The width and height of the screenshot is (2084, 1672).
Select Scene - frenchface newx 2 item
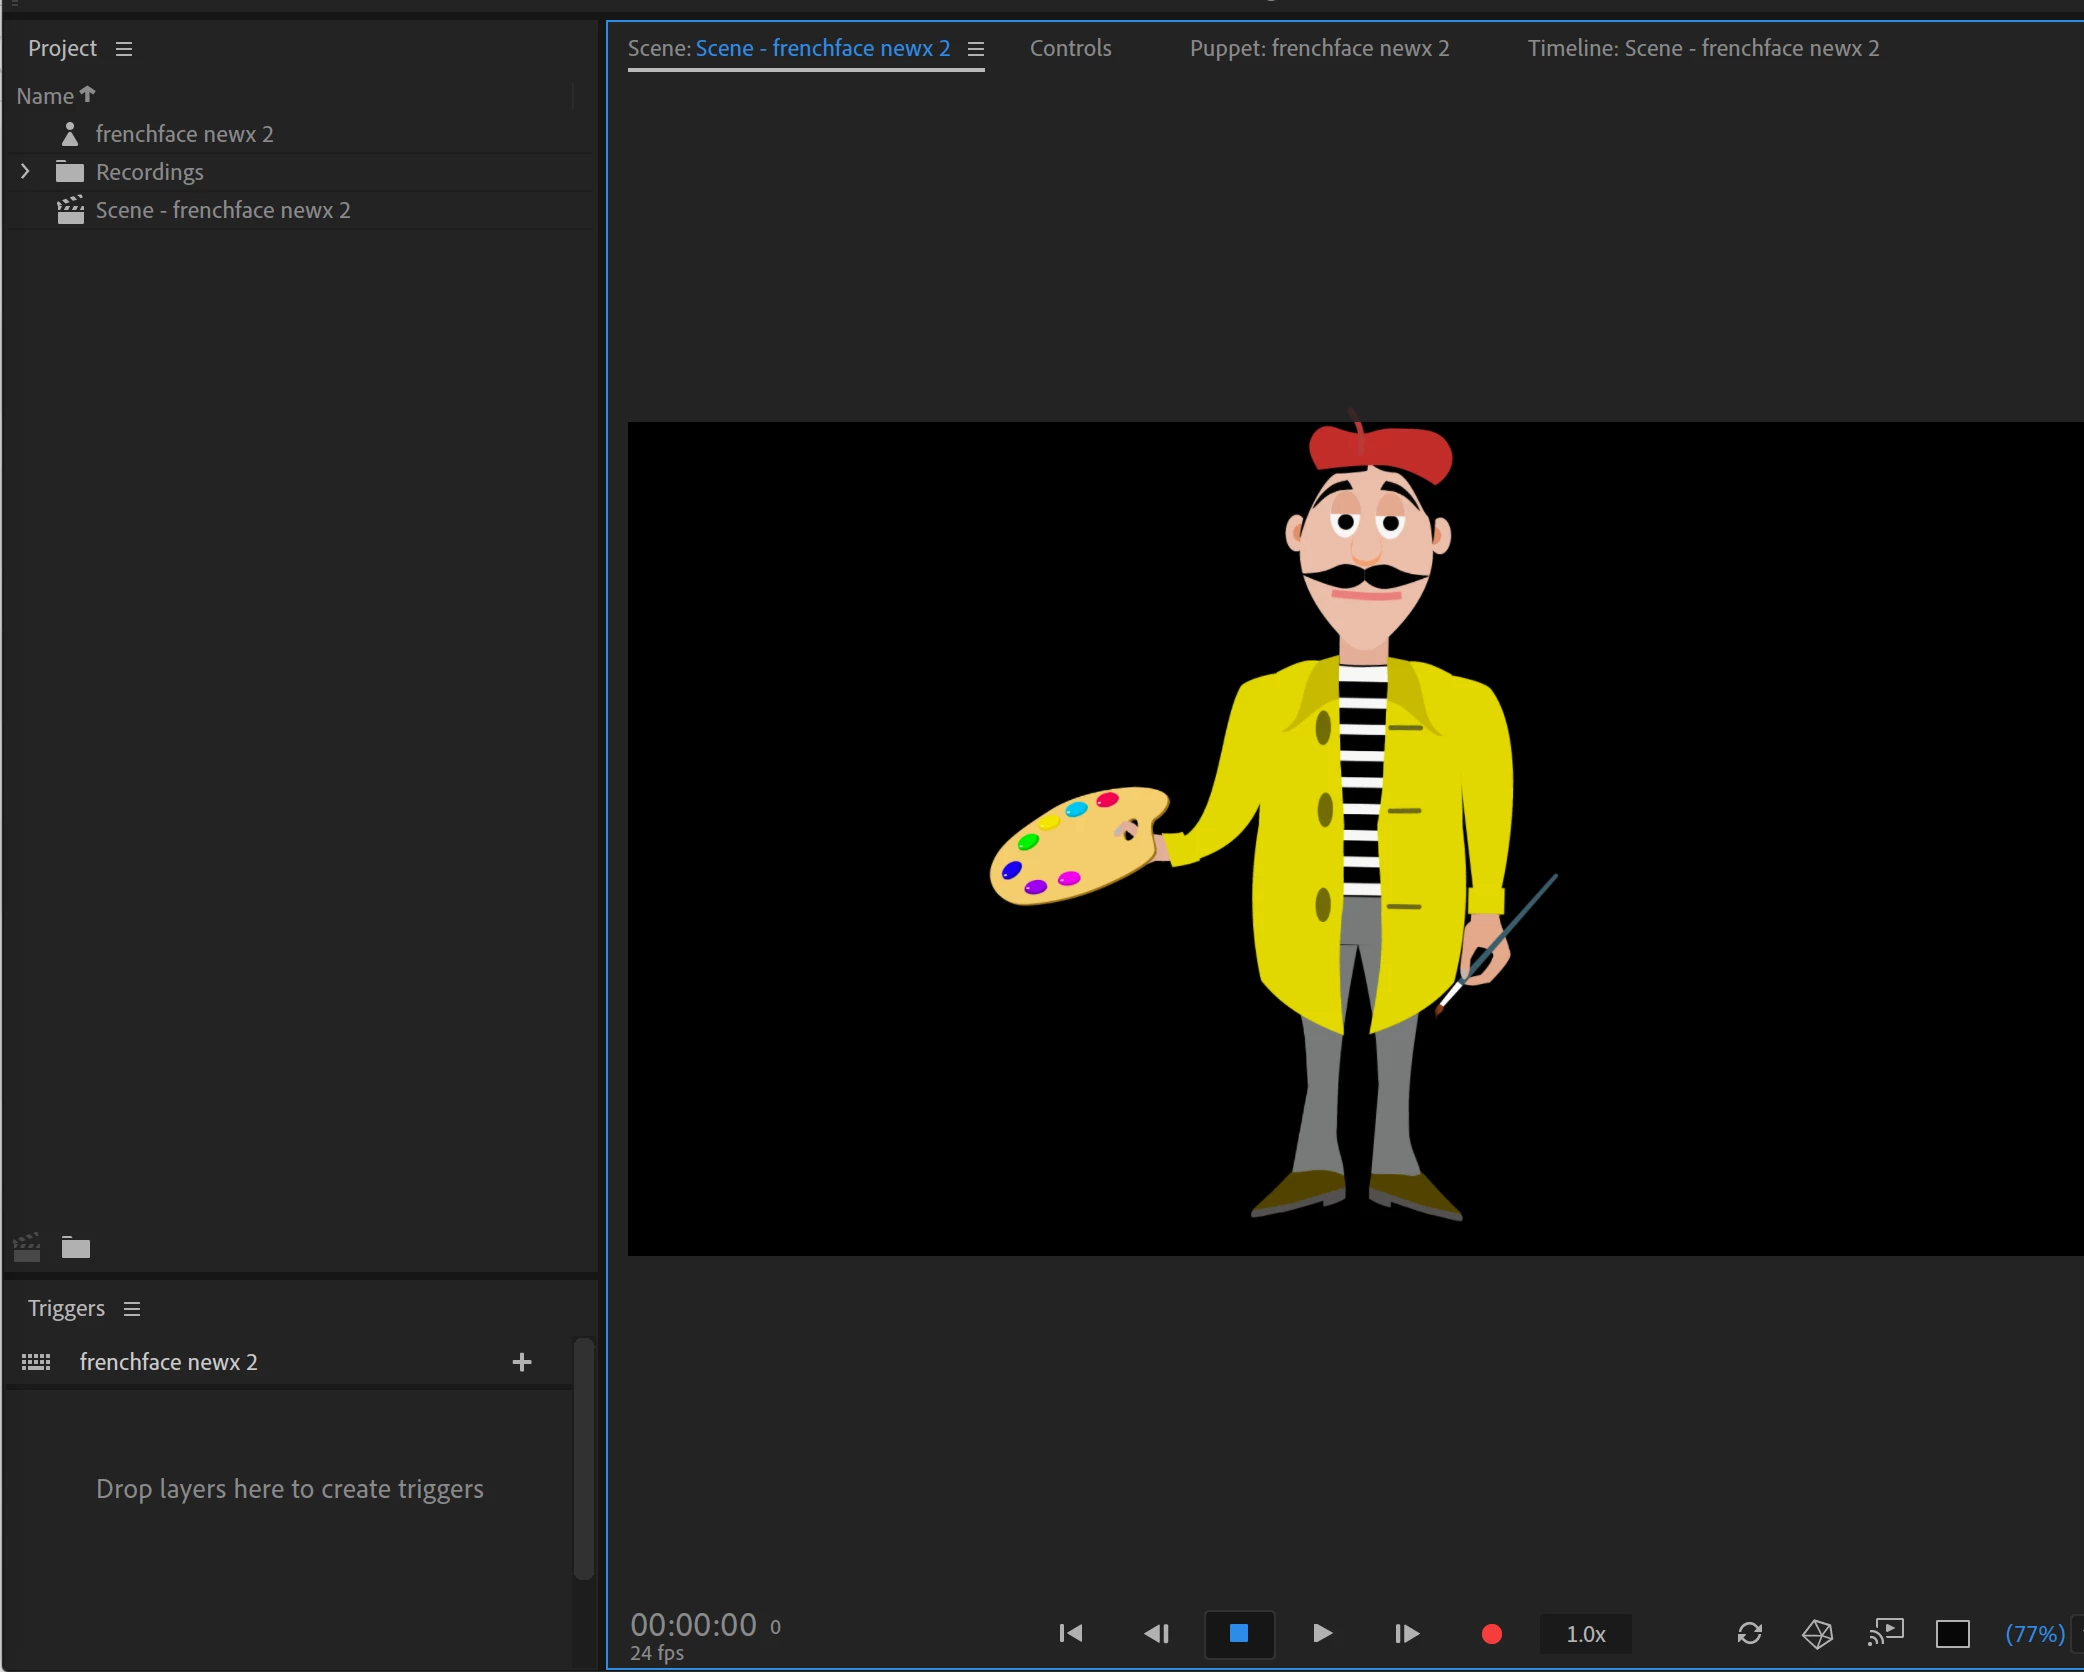222,210
